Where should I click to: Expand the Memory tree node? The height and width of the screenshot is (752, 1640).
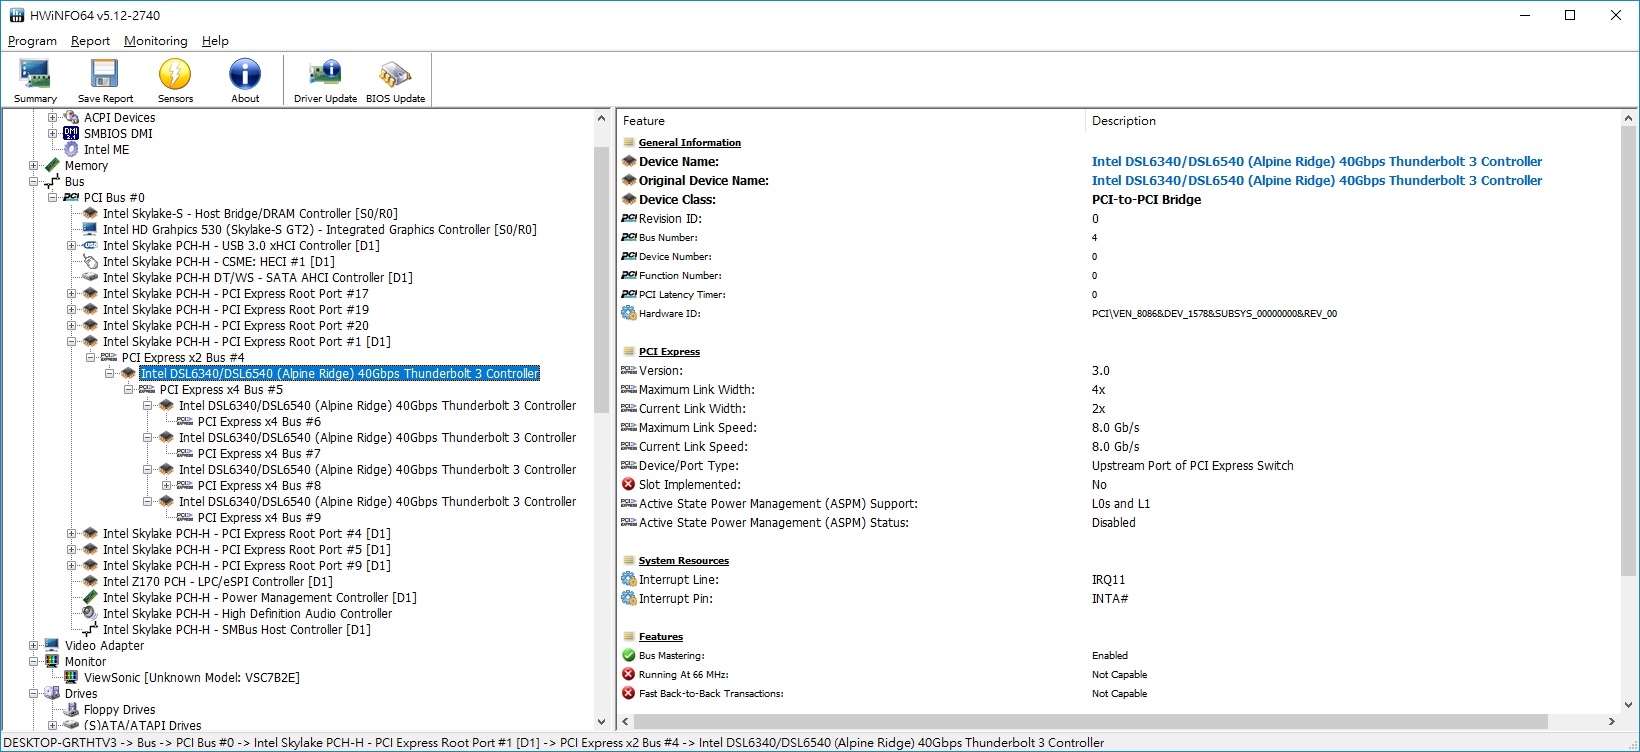click(x=33, y=165)
